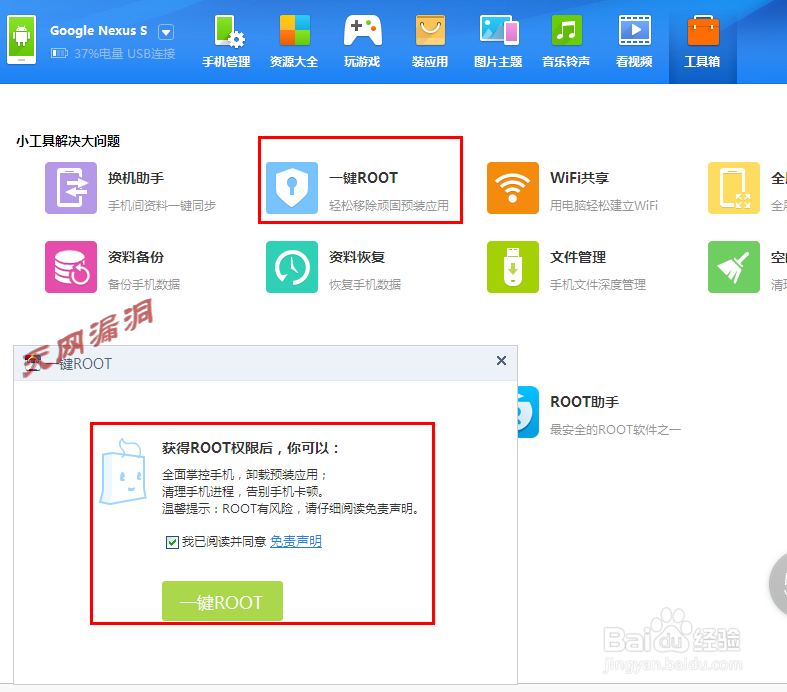787x692 pixels.
Task: Open the 文件管理 file management icon
Action: click(x=512, y=267)
